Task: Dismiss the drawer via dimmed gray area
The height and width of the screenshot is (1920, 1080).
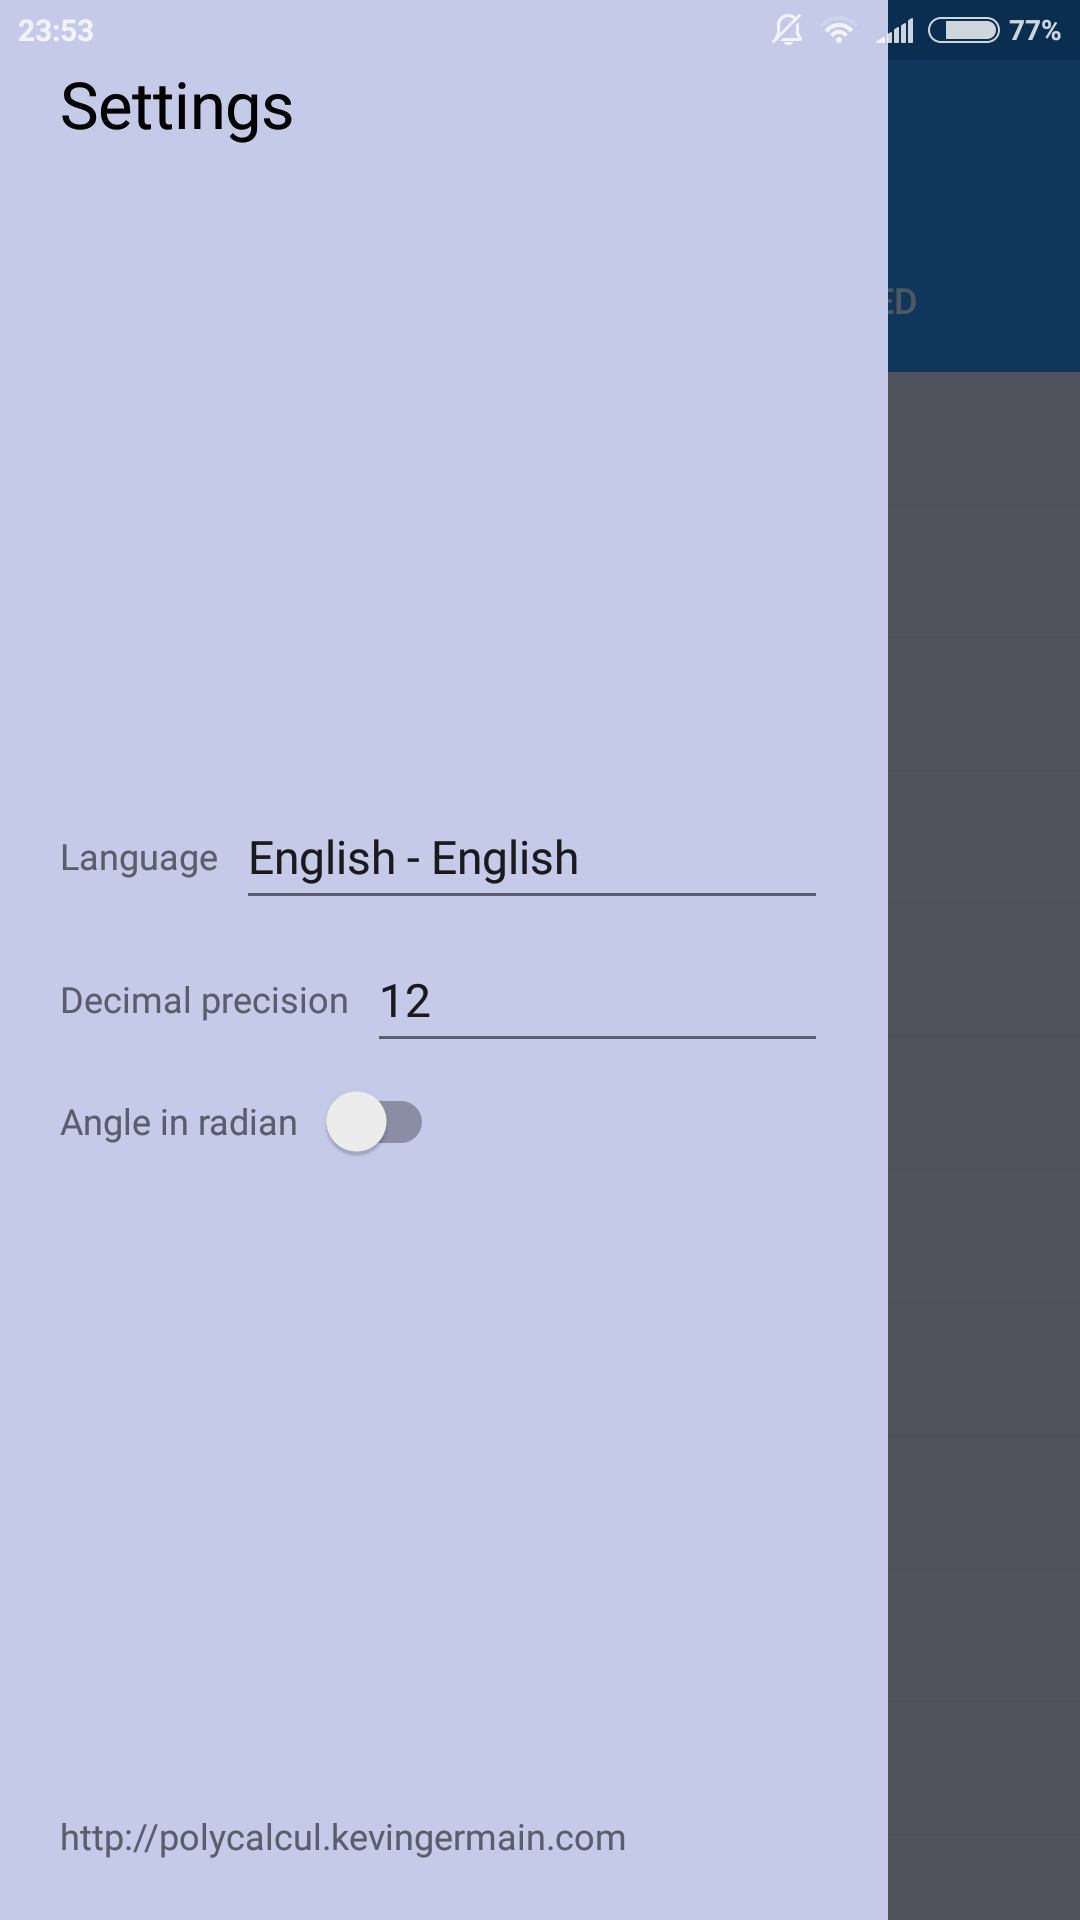Action: [984, 1145]
